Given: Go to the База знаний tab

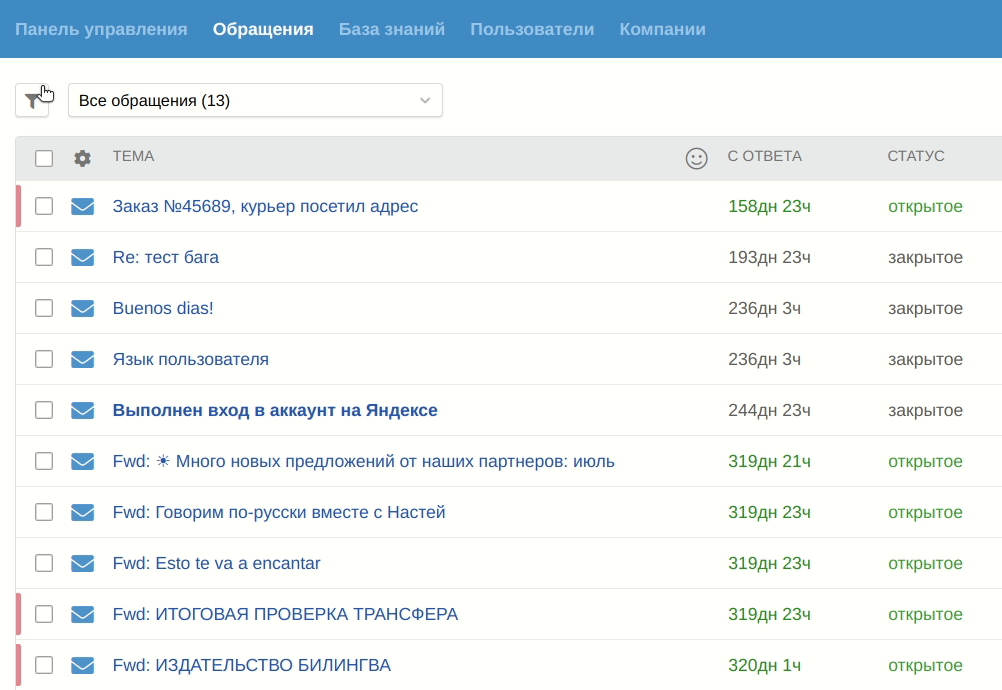Looking at the screenshot, I should click(391, 29).
